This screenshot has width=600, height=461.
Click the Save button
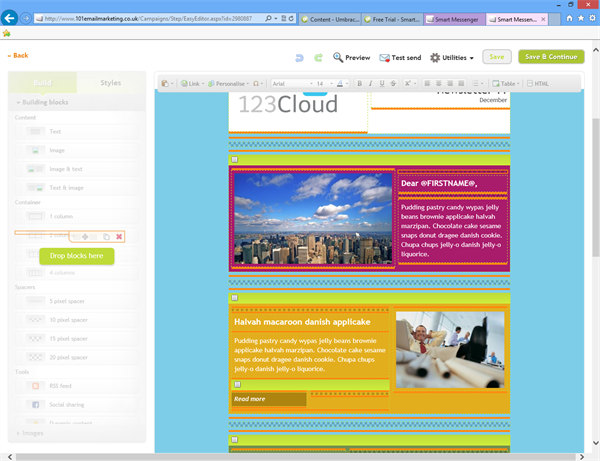[497, 57]
